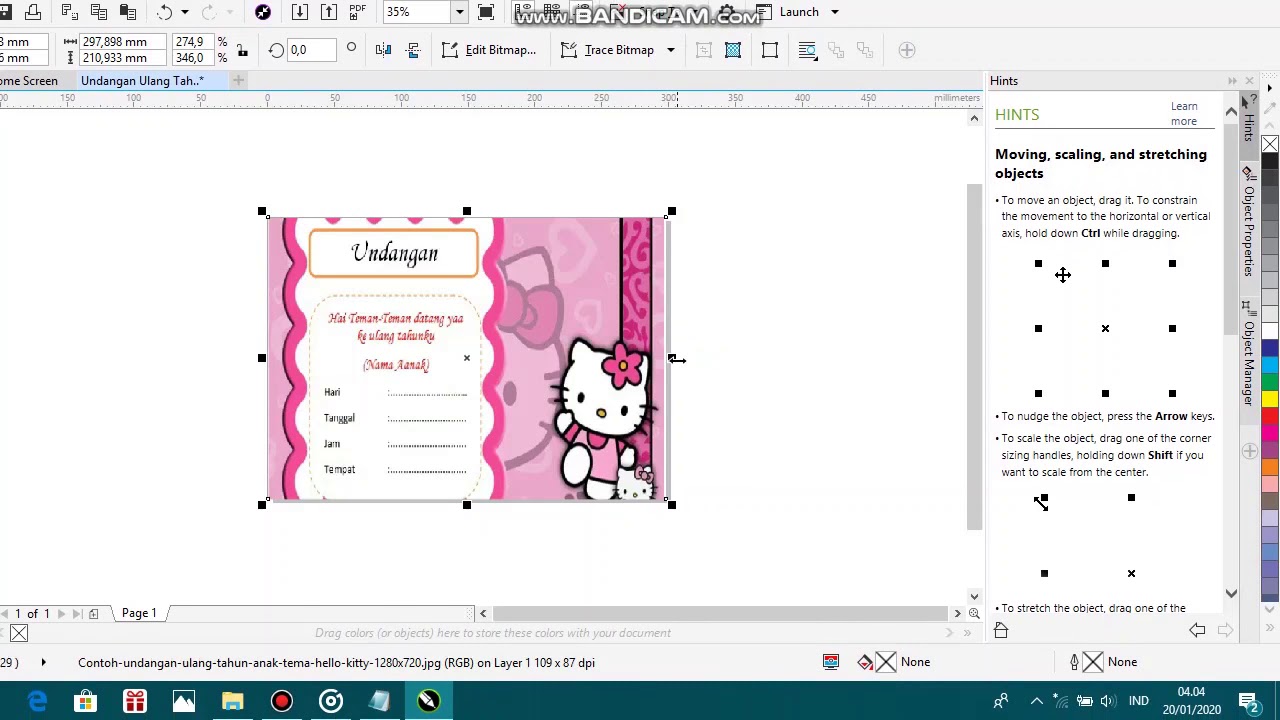The height and width of the screenshot is (720, 1280).
Task: Mirror the bitmap horizontally
Action: tap(383, 50)
